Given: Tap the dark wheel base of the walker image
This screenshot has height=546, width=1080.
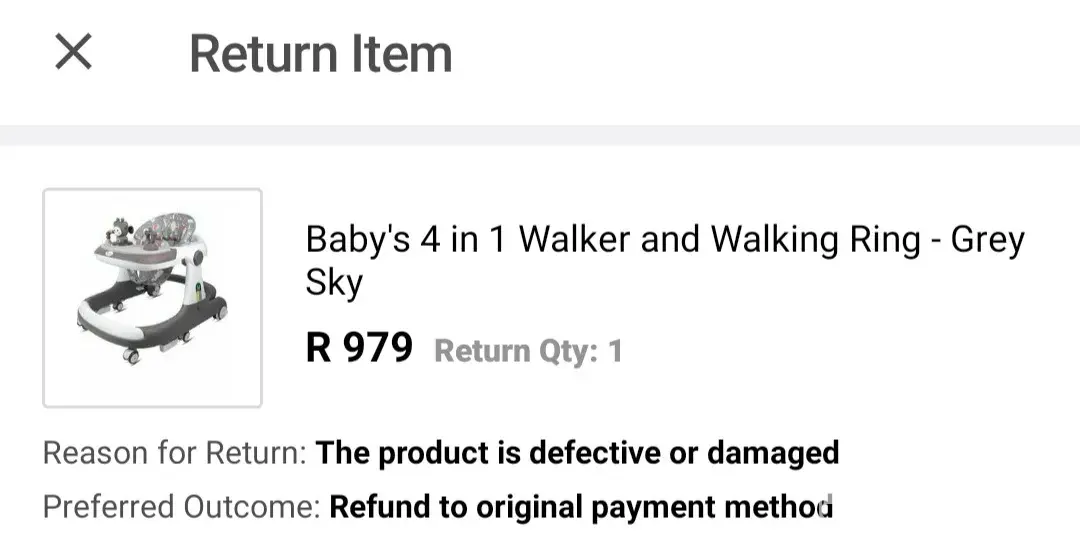Looking at the screenshot, I should click(x=150, y=320).
